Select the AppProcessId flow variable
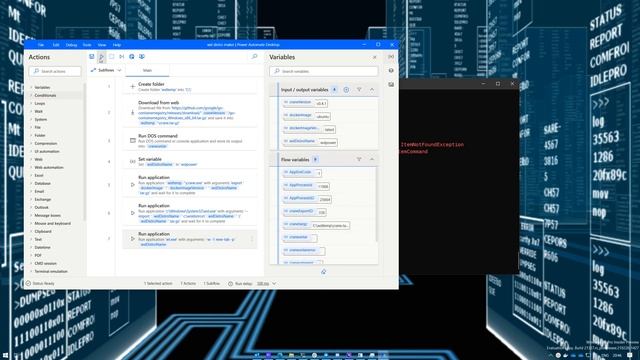The image size is (640, 360). pyautogui.click(x=306, y=186)
